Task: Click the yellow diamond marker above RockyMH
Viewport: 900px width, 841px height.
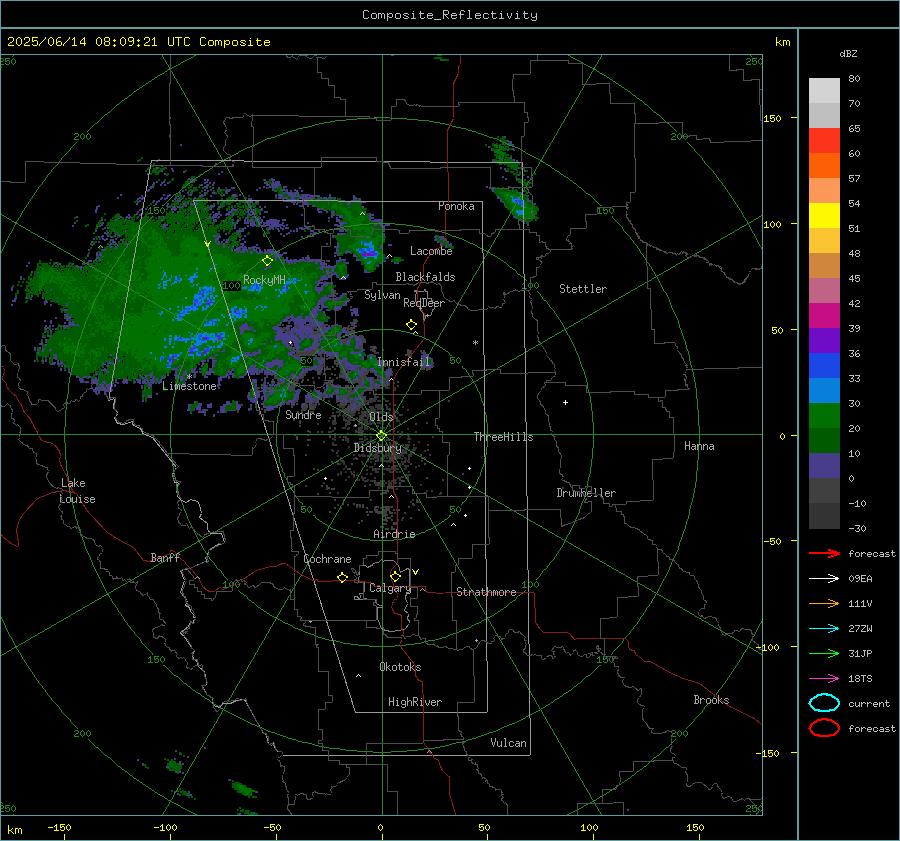Action: tap(267, 261)
